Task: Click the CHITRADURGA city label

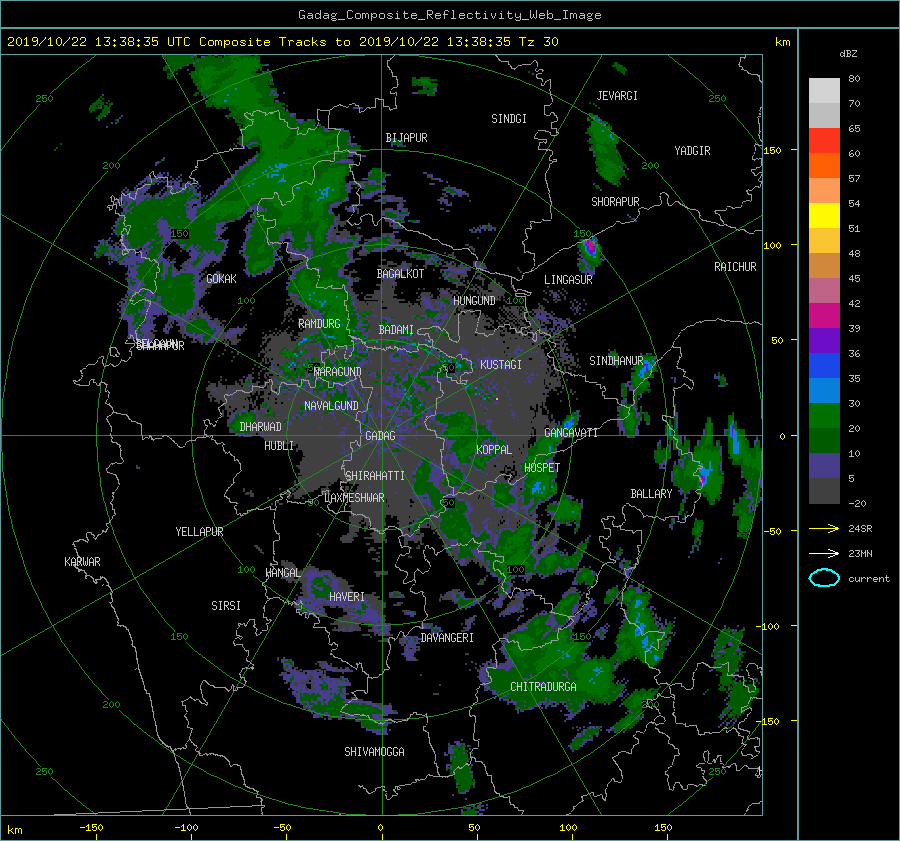Action: click(x=543, y=687)
